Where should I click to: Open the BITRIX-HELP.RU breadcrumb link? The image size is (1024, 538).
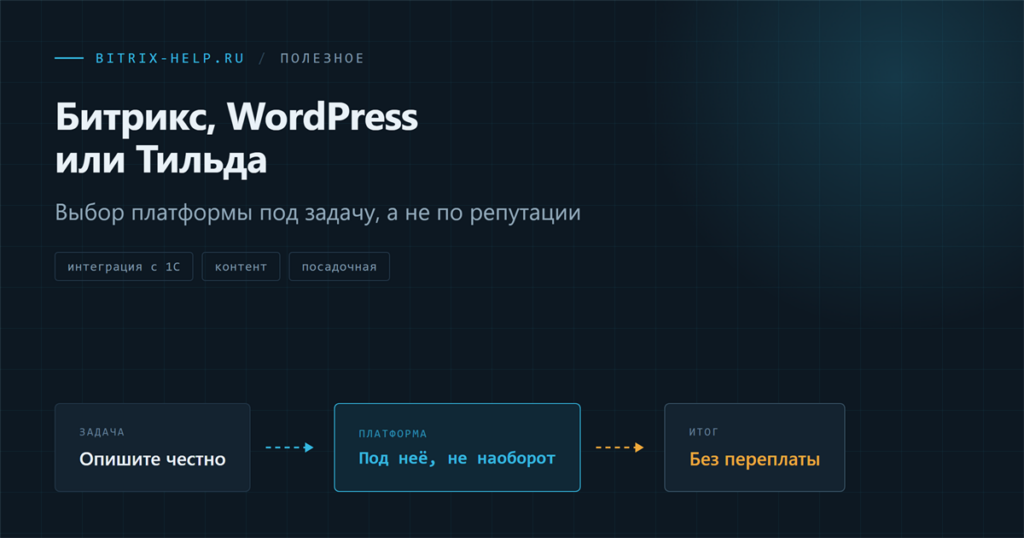point(170,58)
